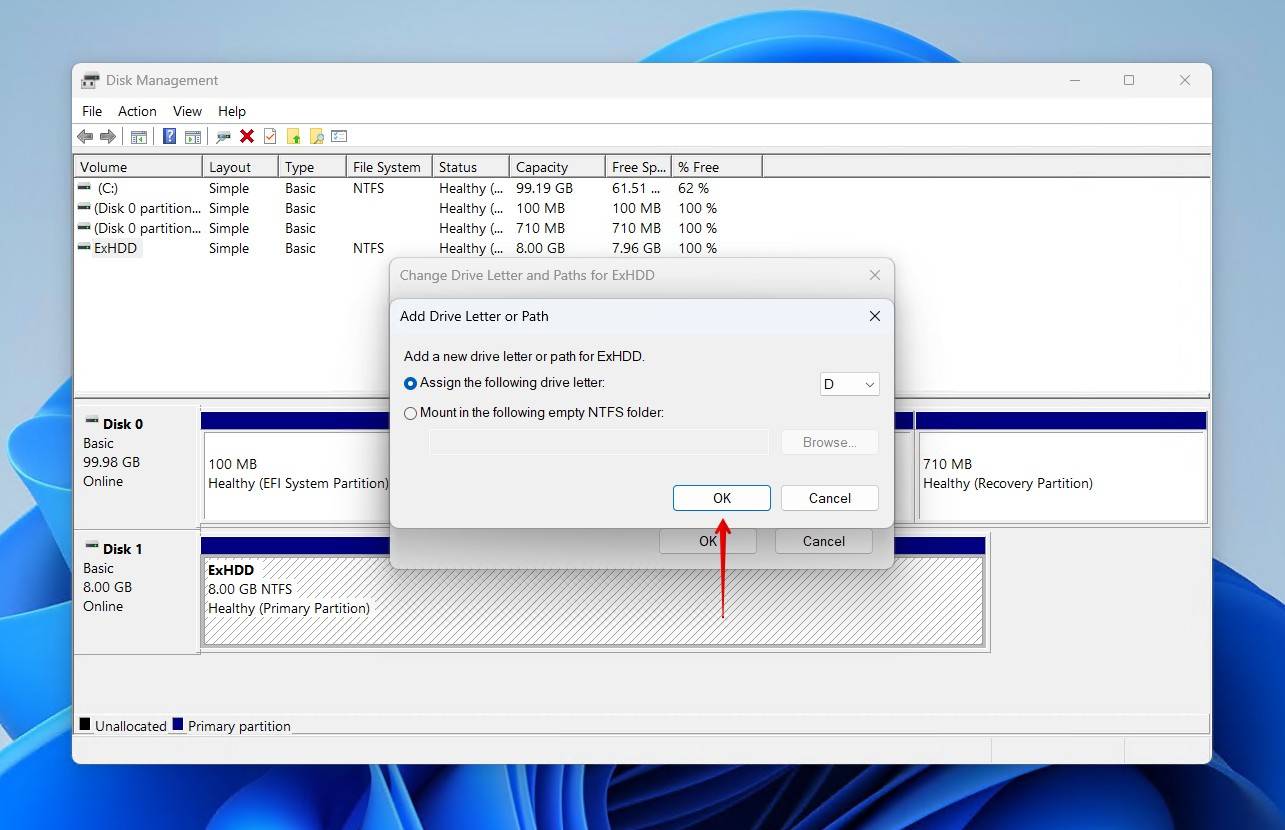
Task: Click the 99.19 GB capacity cell
Action: [x=544, y=188]
